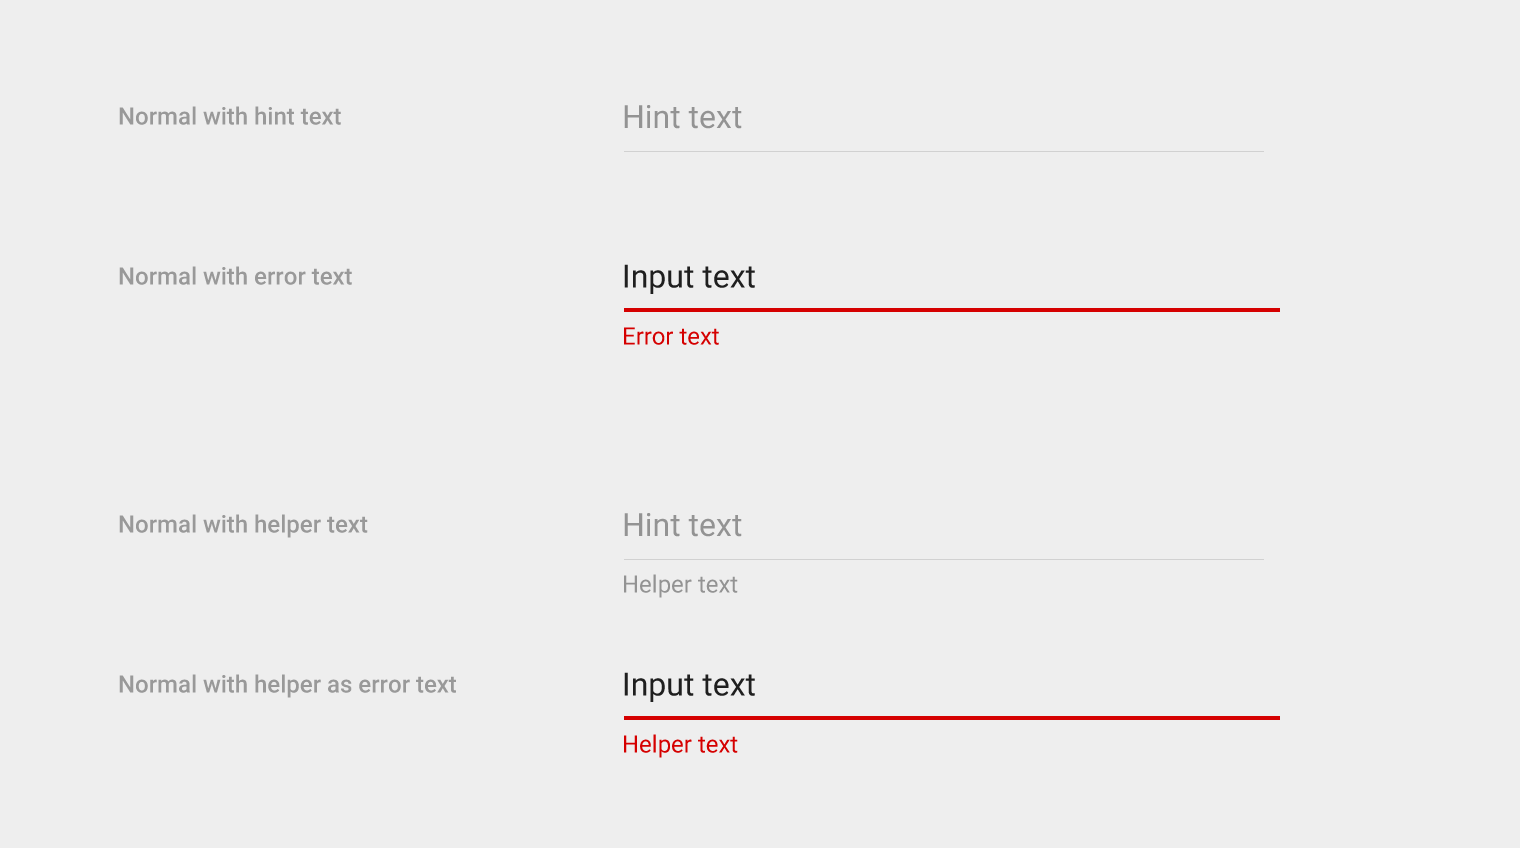1520x848 pixels.
Task: Click the 'Normal with hint text' label
Action: click(229, 116)
